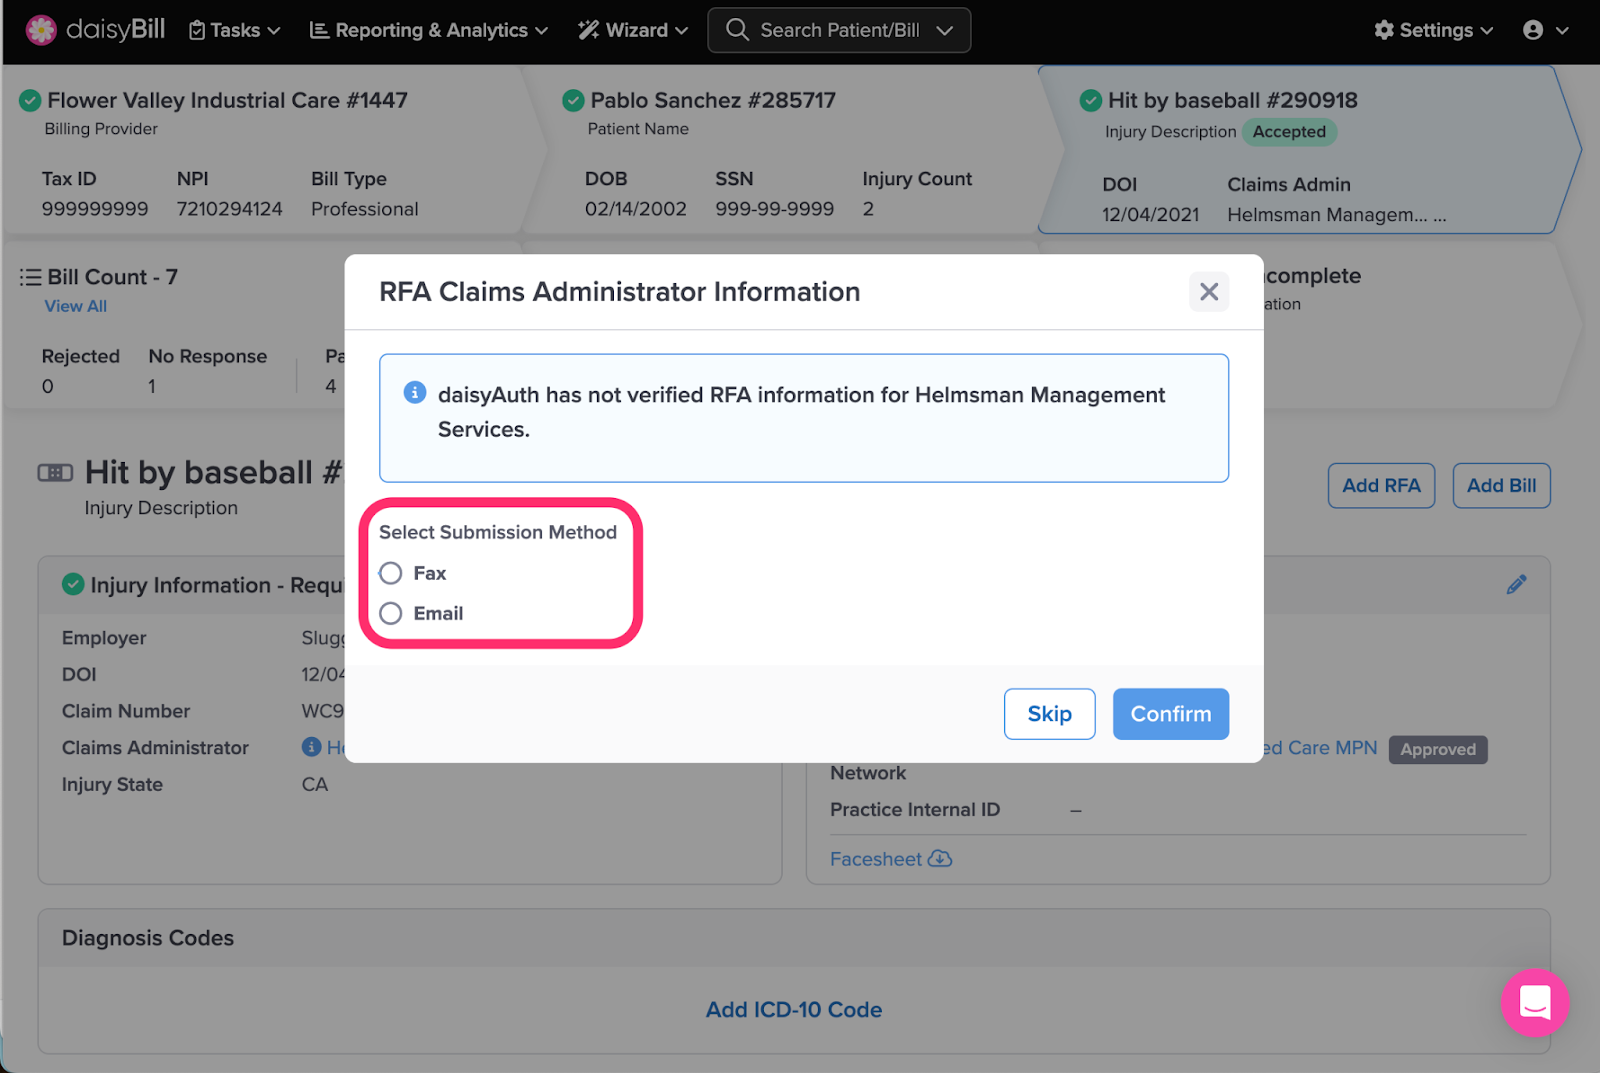Click the Tax ID value 999999999
The height and width of the screenshot is (1073, 1600).
(x=95, y=209)
